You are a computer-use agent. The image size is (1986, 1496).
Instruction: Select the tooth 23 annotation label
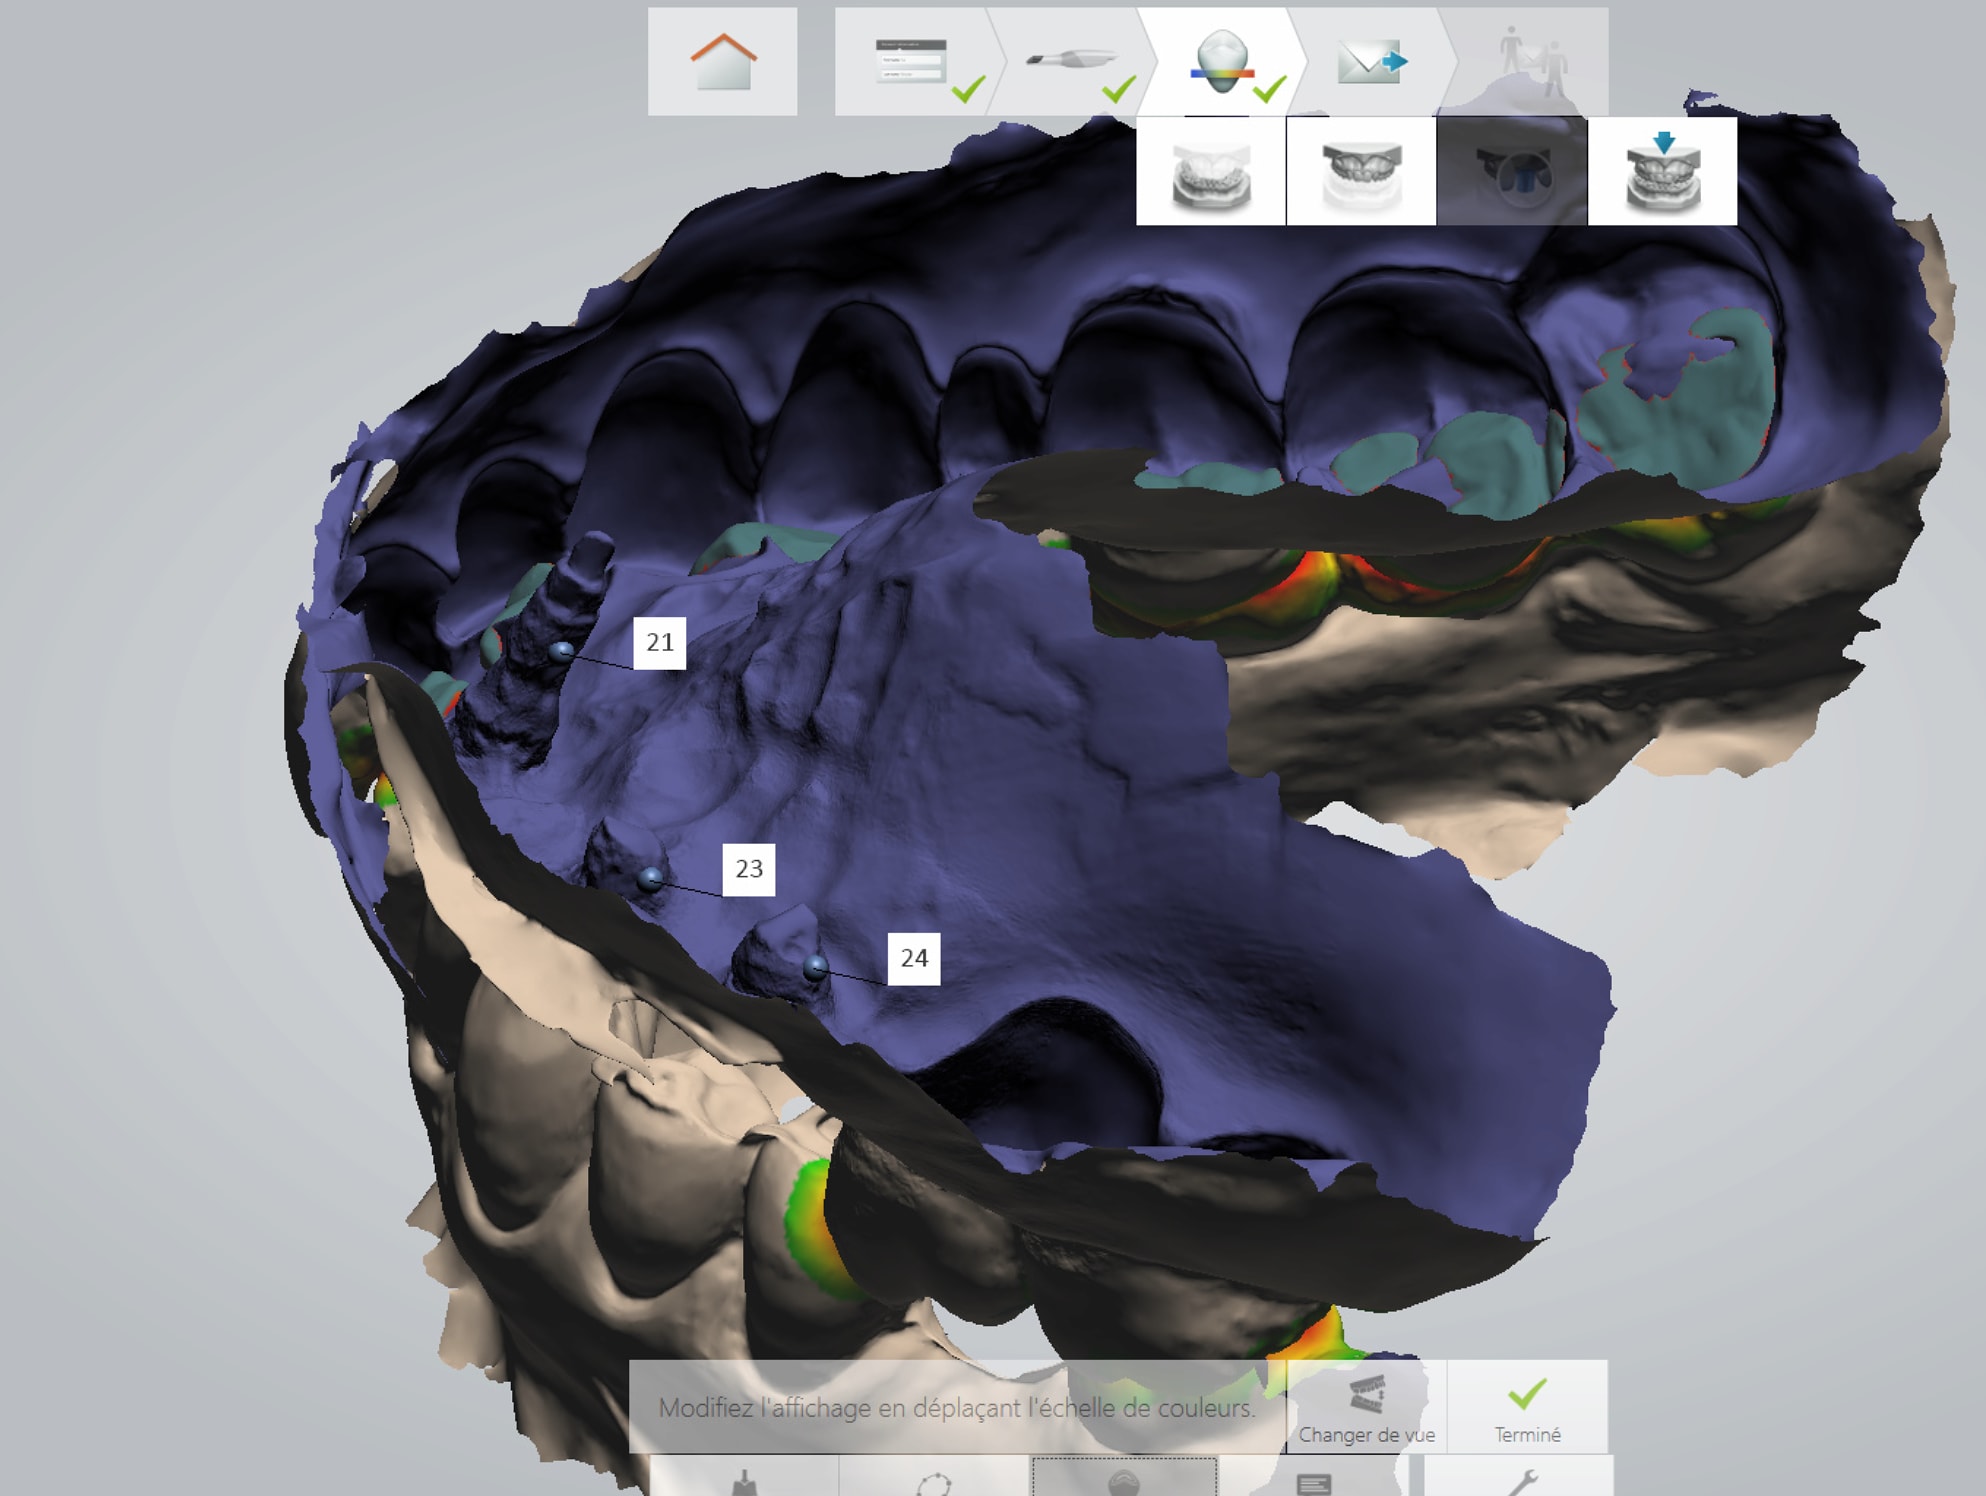click(749, 869)
